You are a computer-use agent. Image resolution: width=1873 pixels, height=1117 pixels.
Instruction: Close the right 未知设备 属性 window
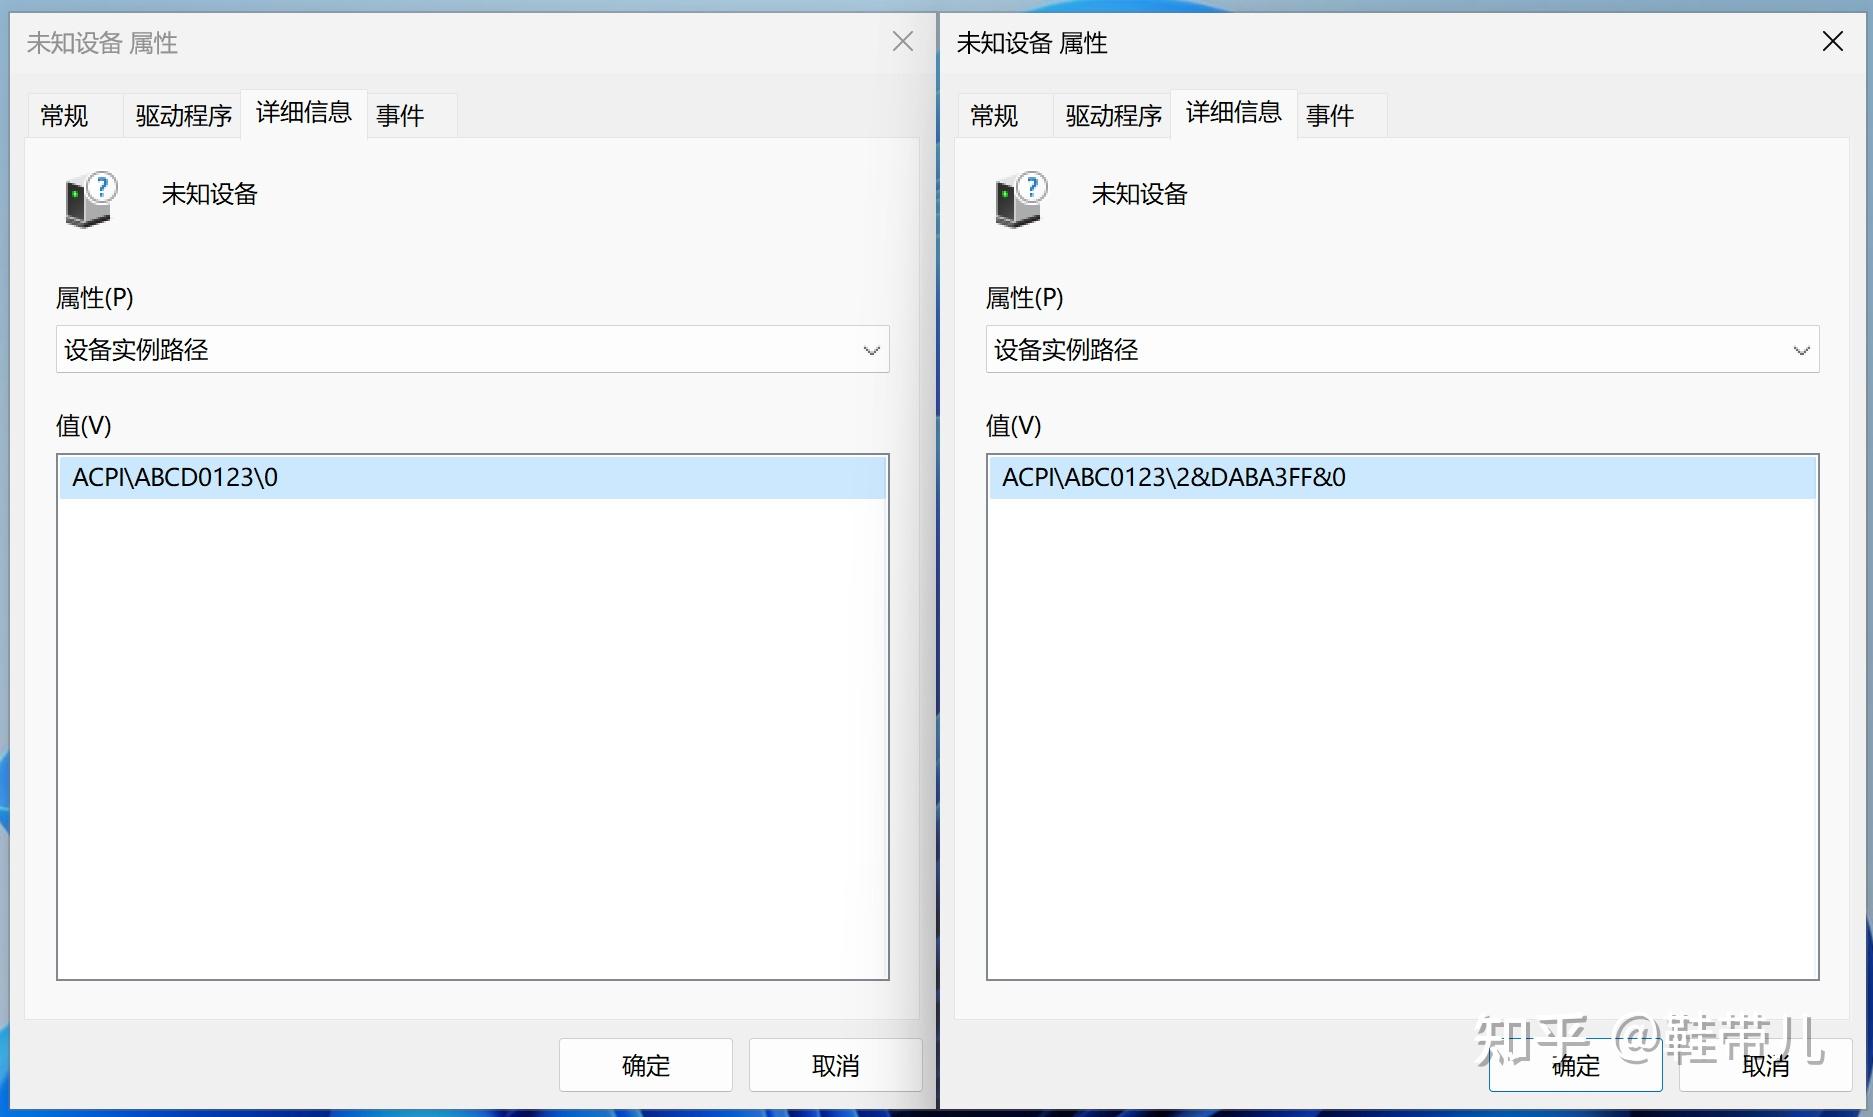(1833, 41)
